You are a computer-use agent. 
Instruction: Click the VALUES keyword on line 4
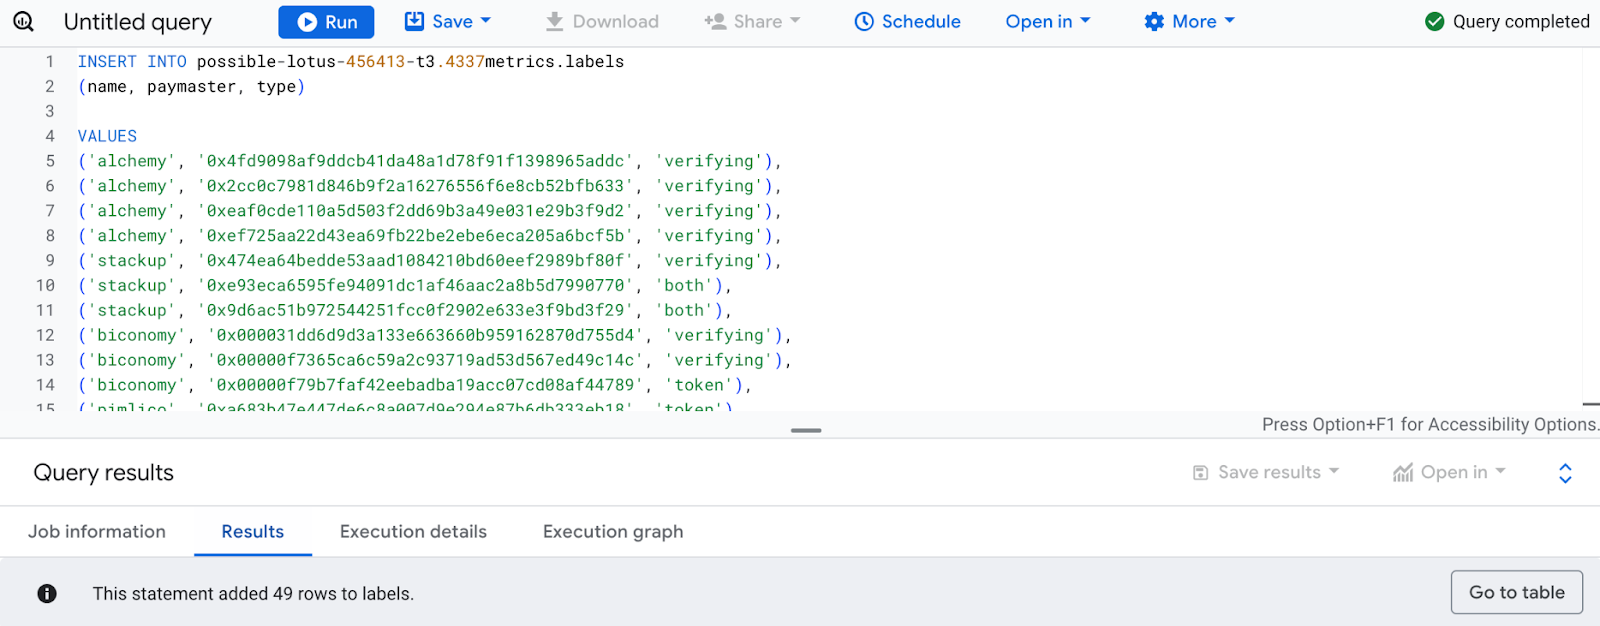tap(107, 136)
